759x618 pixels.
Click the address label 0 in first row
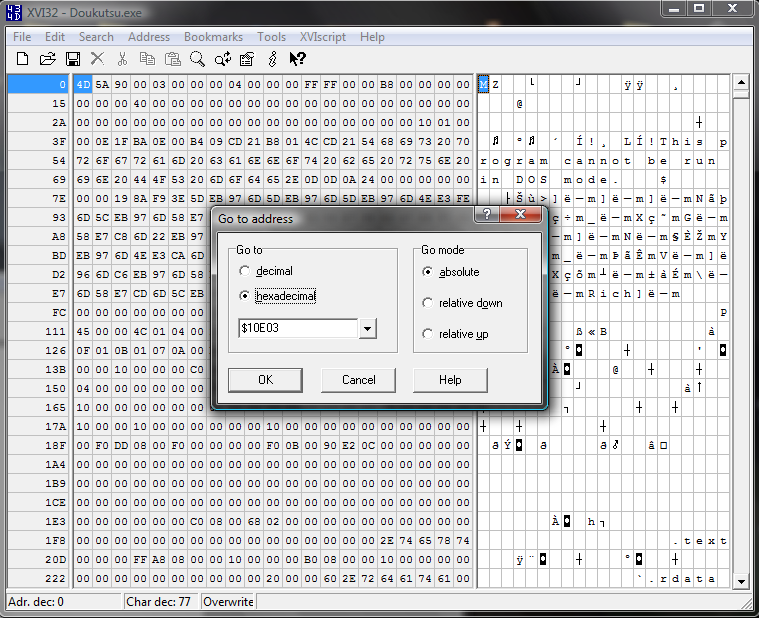[x=38, y=84]
